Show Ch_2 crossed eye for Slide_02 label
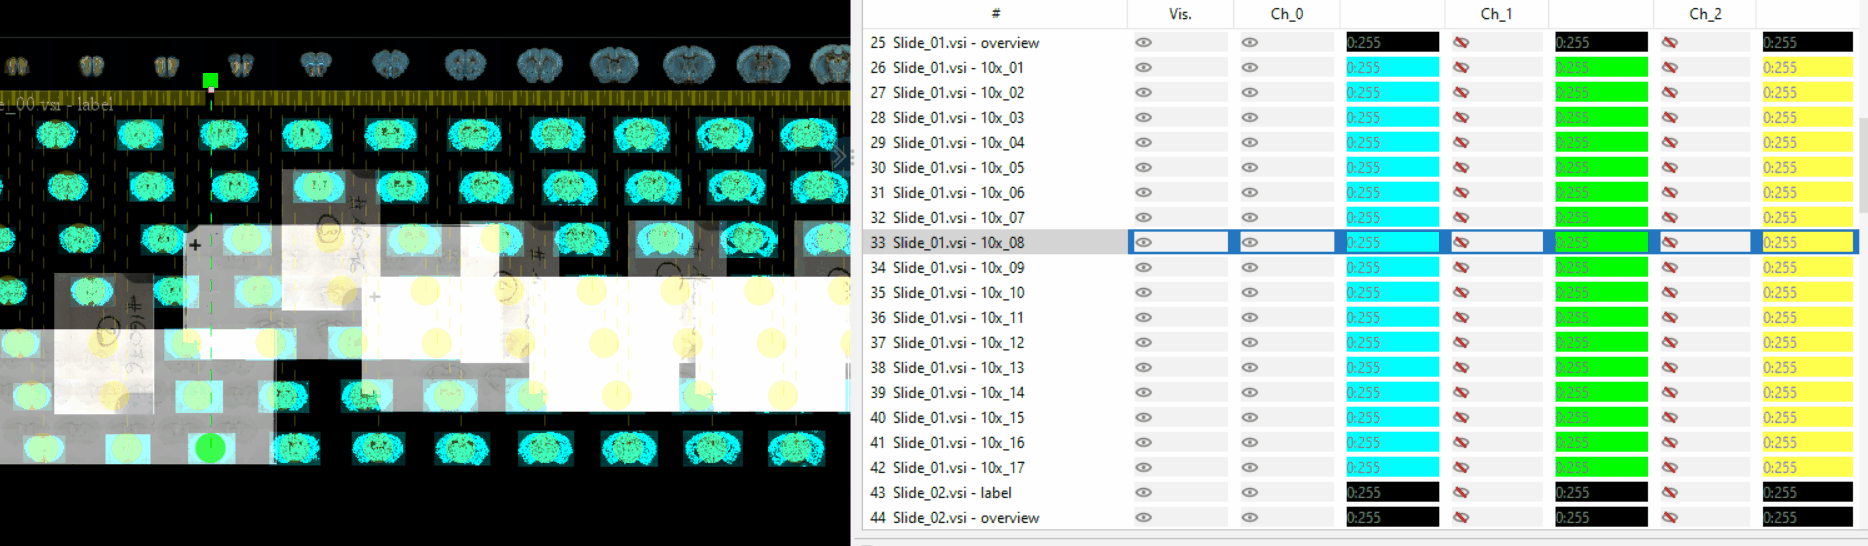 click(x=1670, y=492)
